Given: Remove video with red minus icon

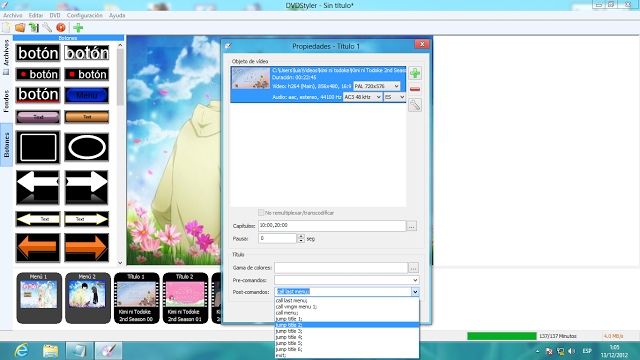Looking at the screenshot, I should pyautogui.click(x=415, y=89).
